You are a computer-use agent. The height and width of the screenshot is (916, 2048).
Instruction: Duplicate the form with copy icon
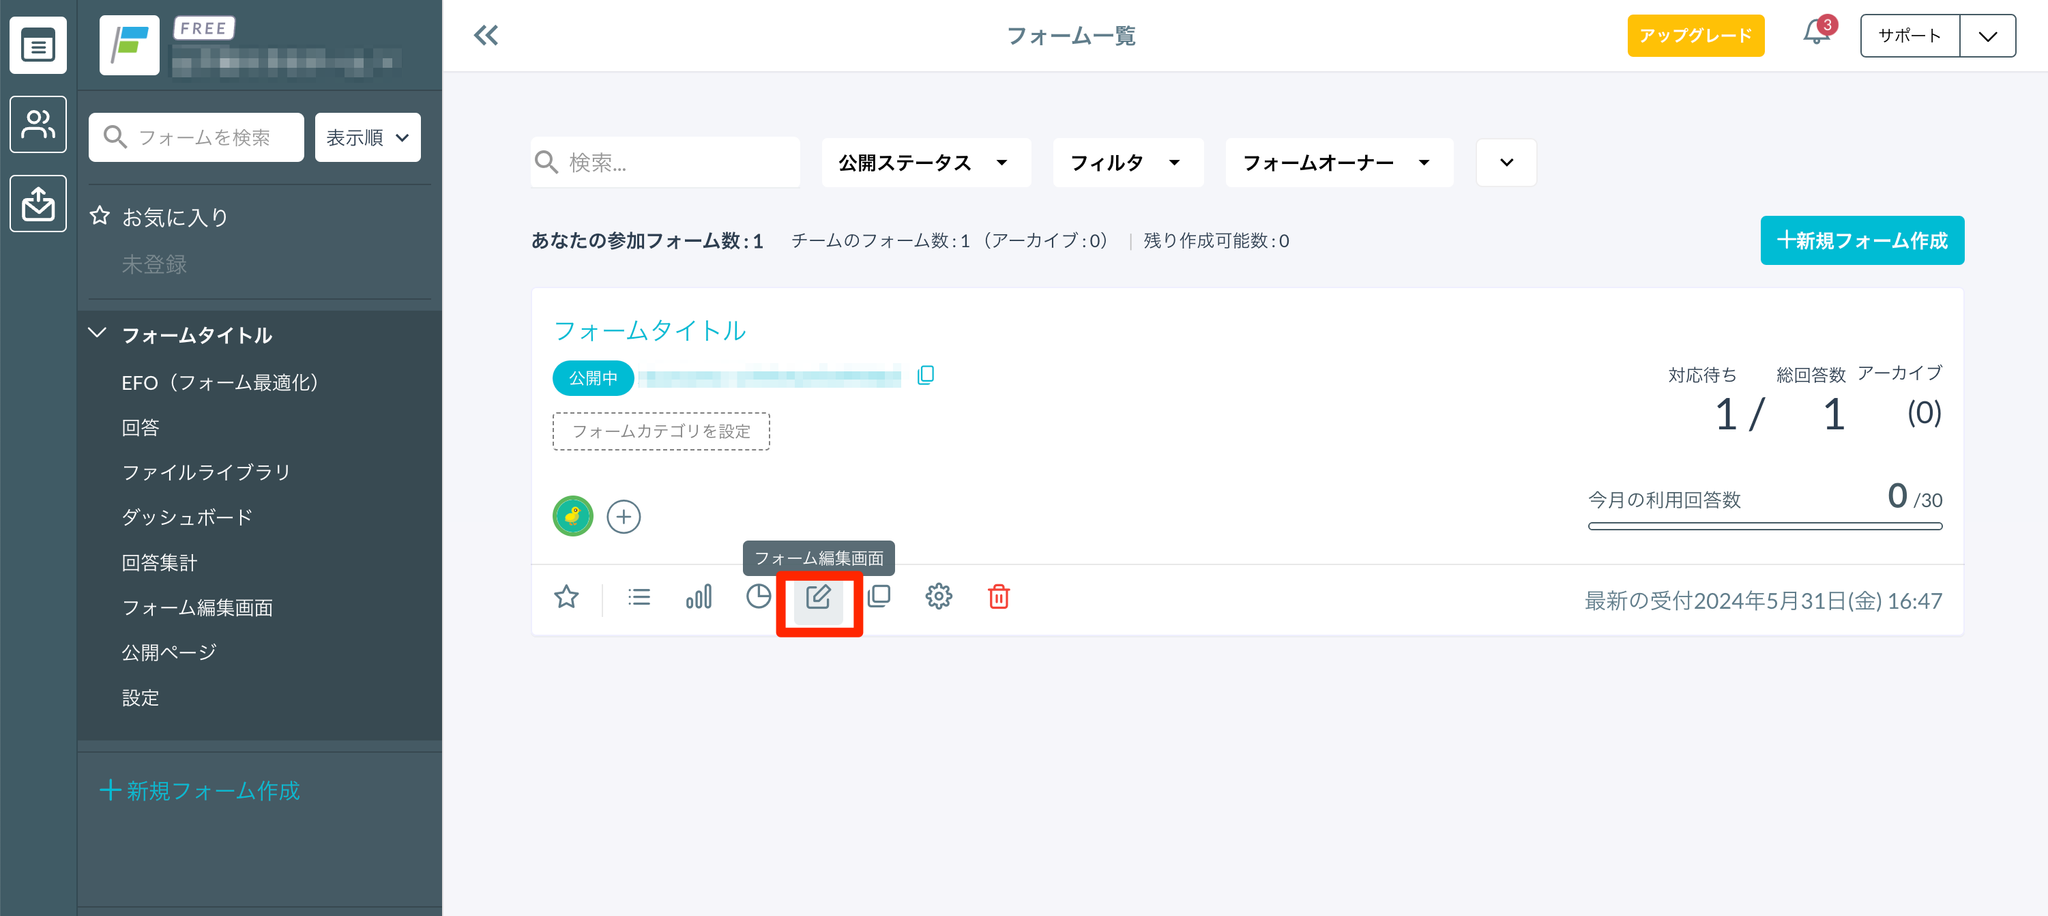pyautogui.click(x=879, y=597)
